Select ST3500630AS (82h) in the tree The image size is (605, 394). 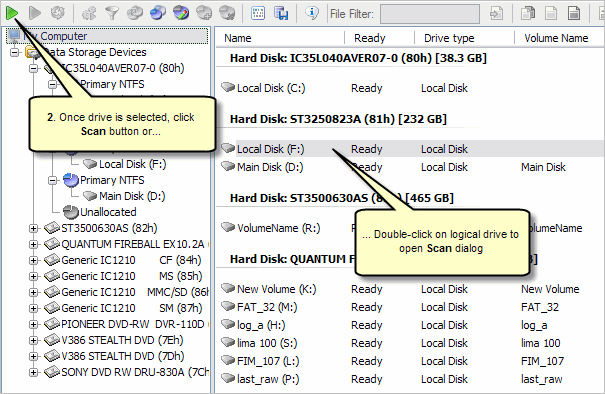[x=109, y=228]
